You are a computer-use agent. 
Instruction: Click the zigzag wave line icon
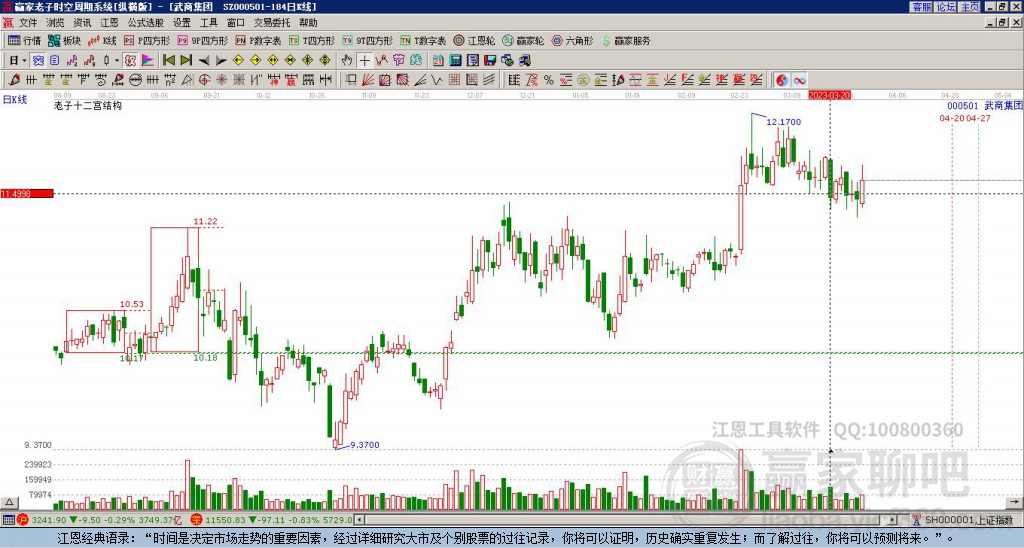[x=436, y=80]
